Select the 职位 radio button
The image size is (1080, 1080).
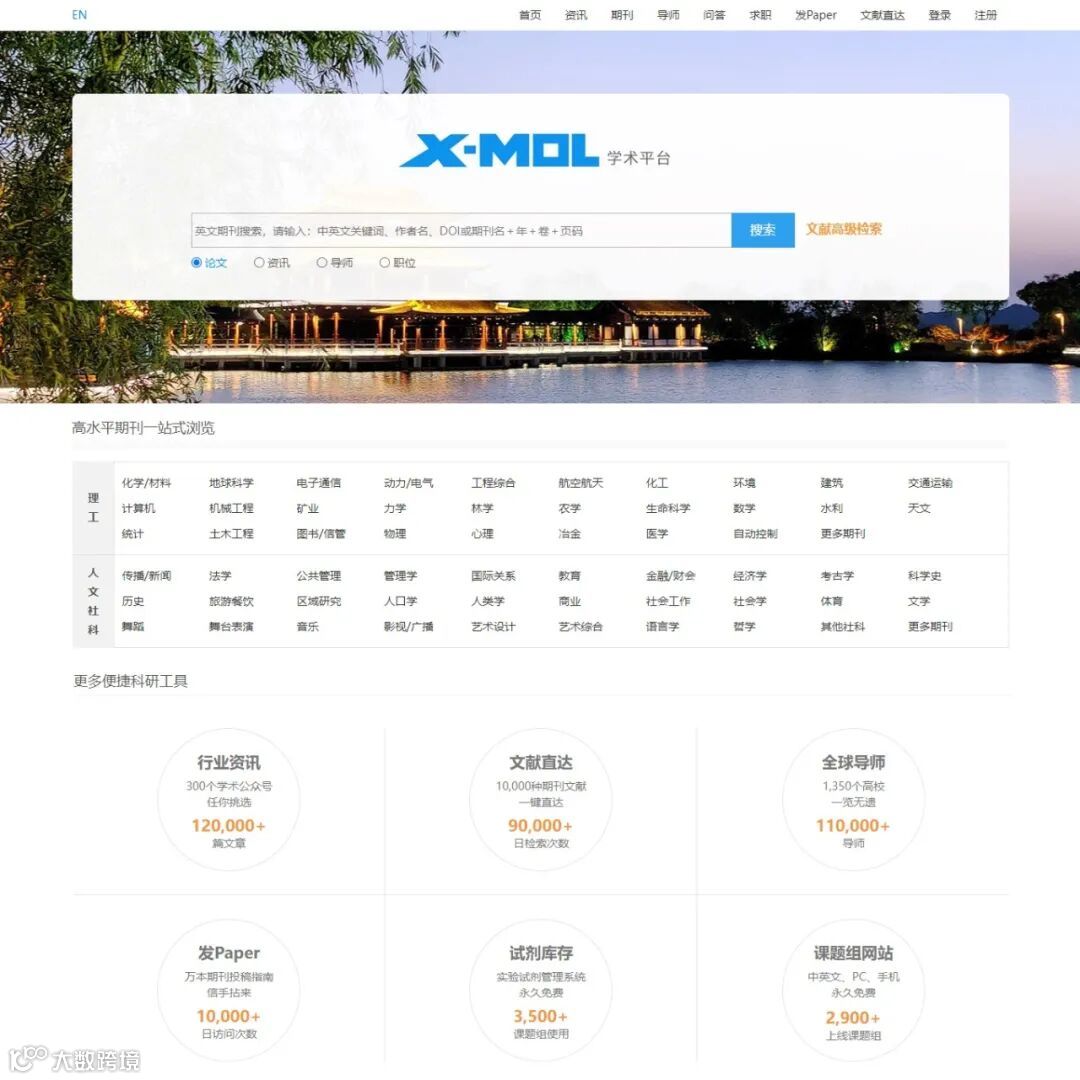click(x=384, y=262)
